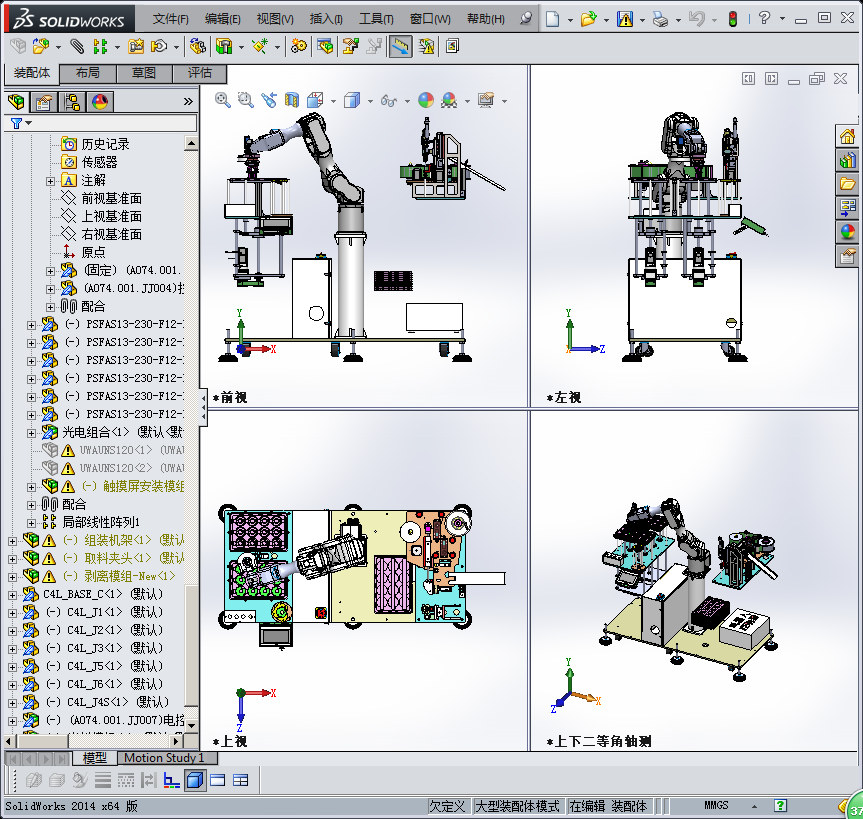Expand the 注解 tree node

(x=50, y=181)
